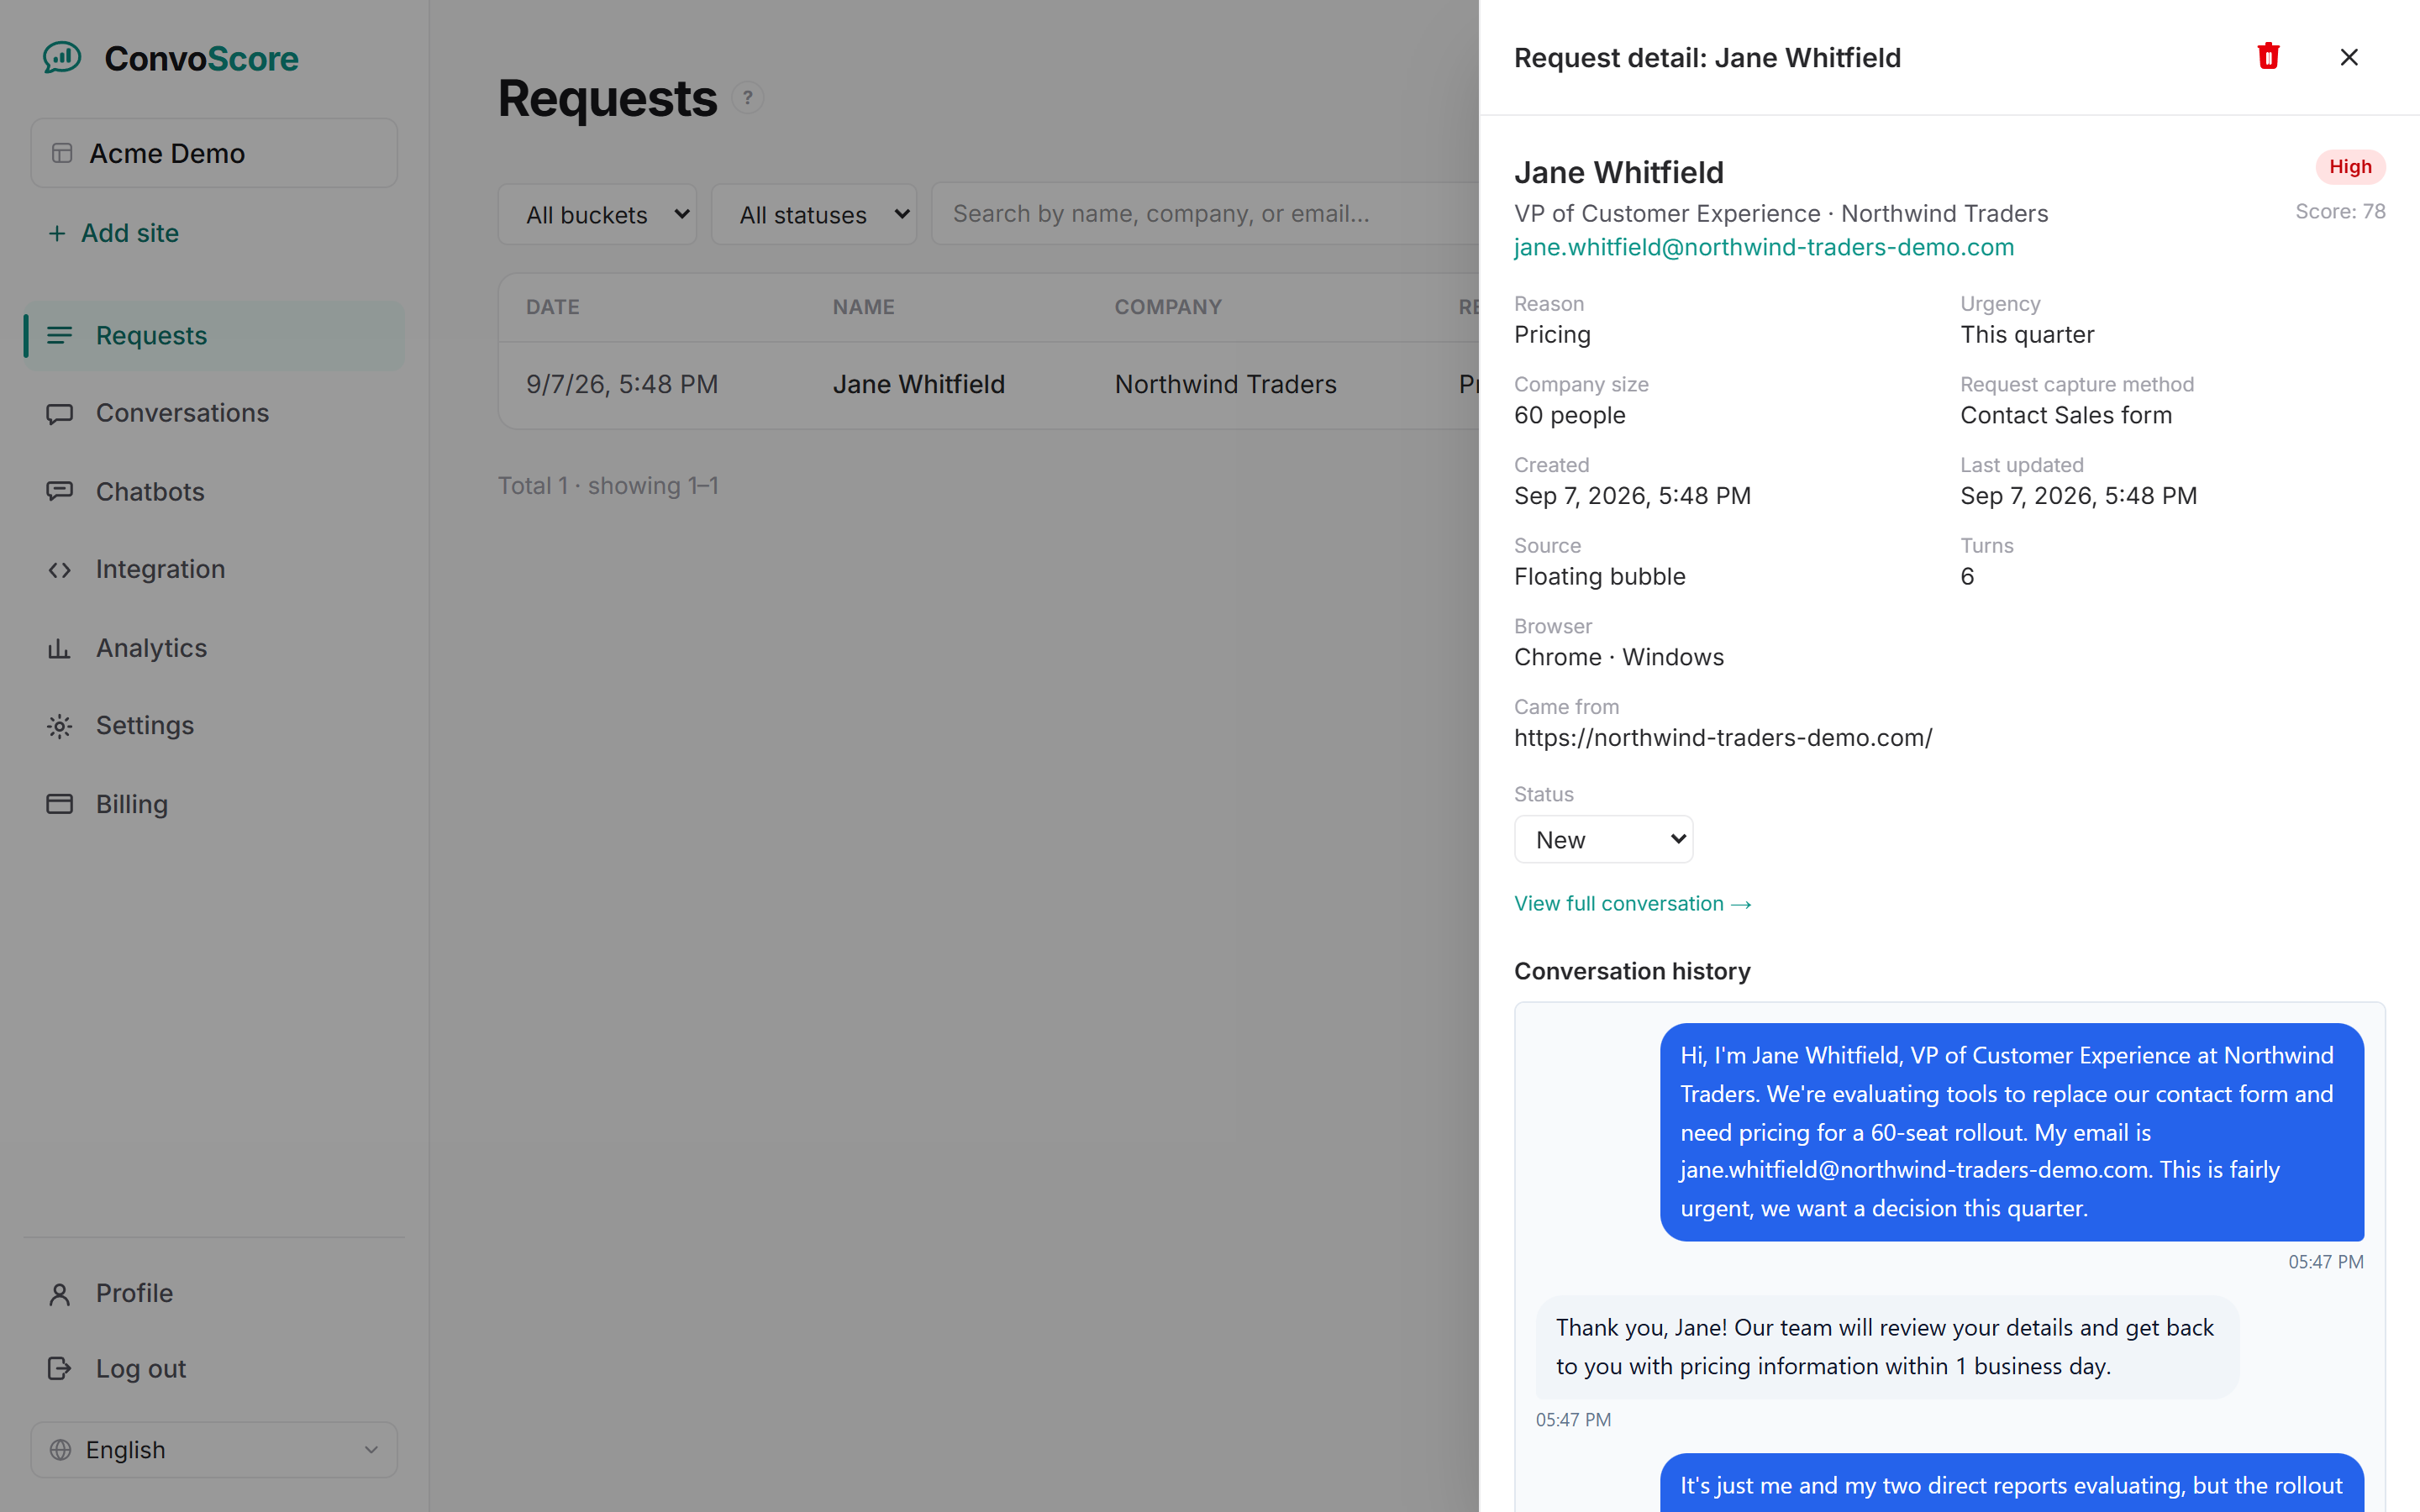This screenshot has height=1512, width=2420.
Task: Click the Conversations chat icon in sidebar
Action: click(x=59, y=414)
